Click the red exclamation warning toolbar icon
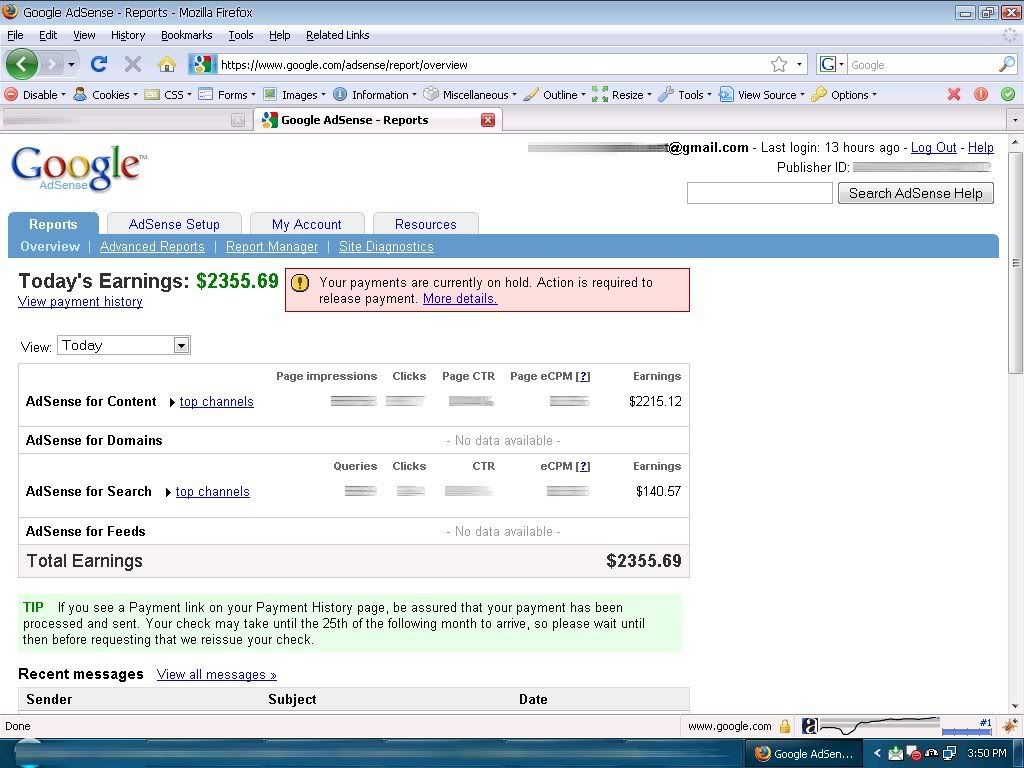The height and width of the screenshot is (768, 1024). click(x=981, y=94)
